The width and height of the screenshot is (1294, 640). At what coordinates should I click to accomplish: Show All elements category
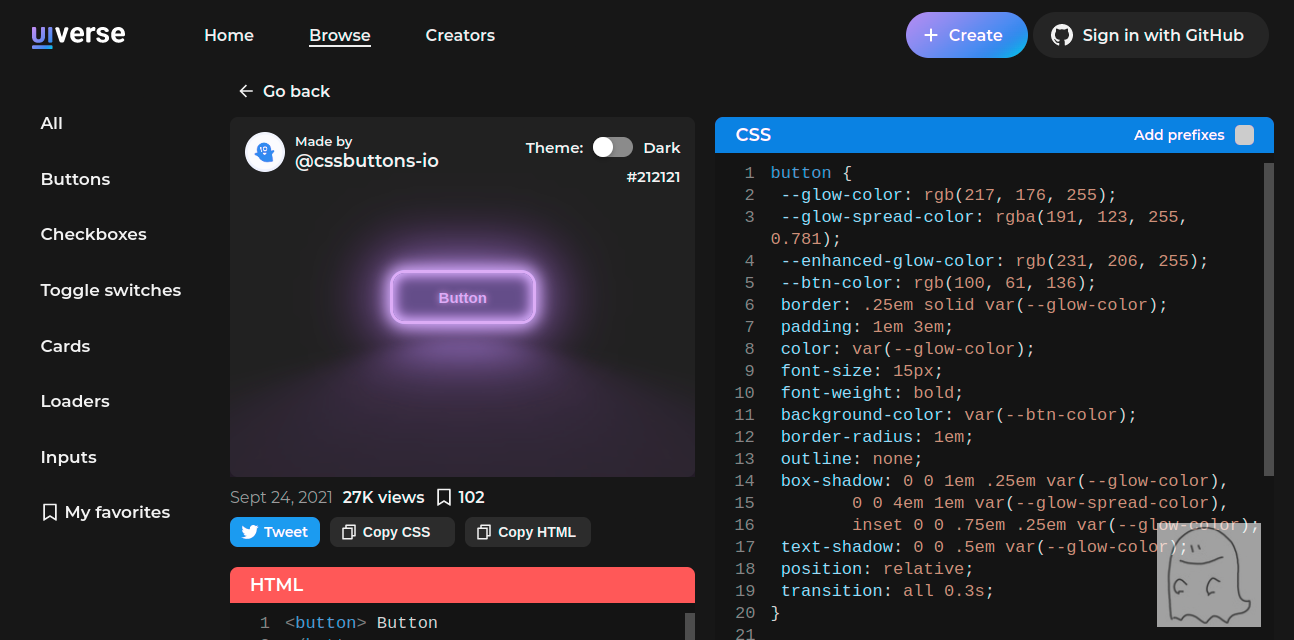(x=52, y=123)
